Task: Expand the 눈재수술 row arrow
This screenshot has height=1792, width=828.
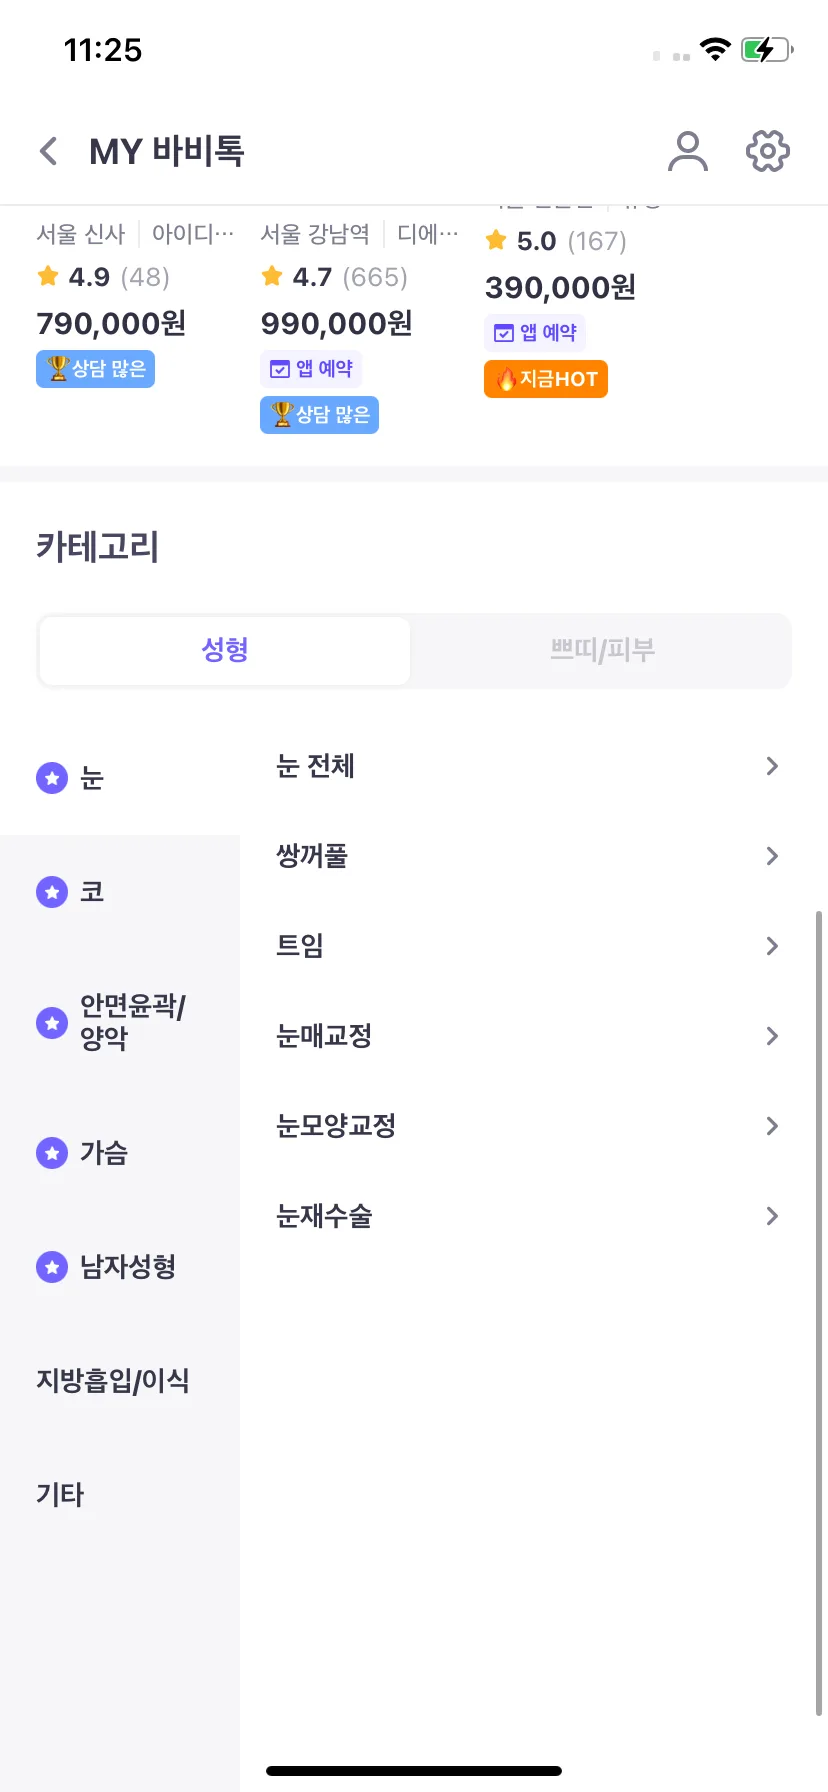Action: coord(772,1216)
